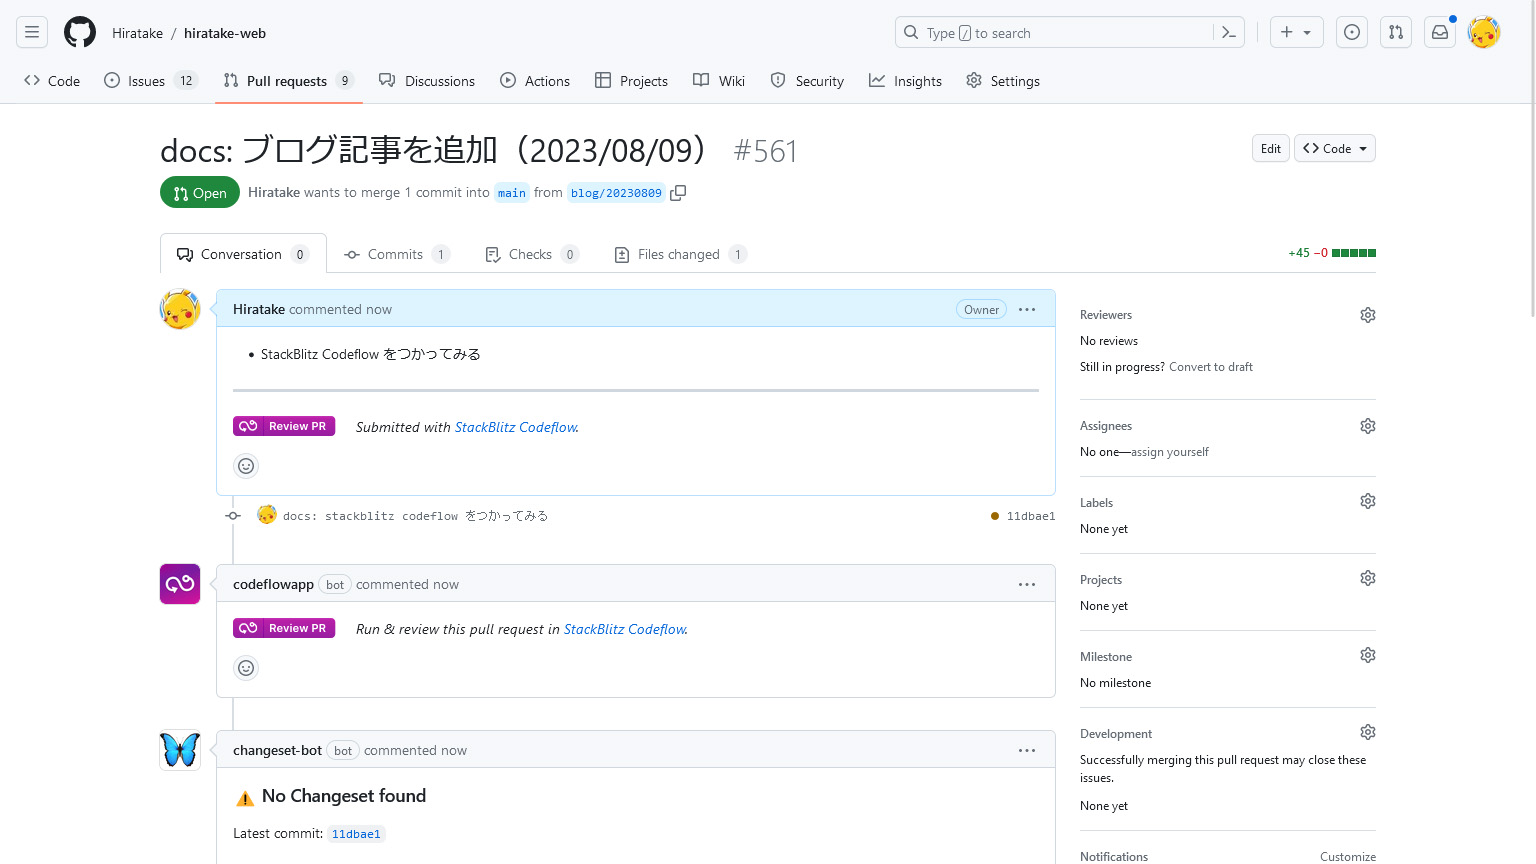The height and width of the screenshot is (864, 1536).
Task: Open the issues icon in header
Action: (1352, 32)
